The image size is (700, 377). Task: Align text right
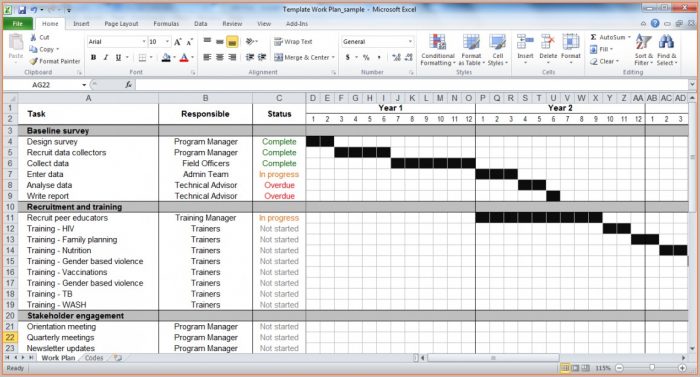coord(232,57)
